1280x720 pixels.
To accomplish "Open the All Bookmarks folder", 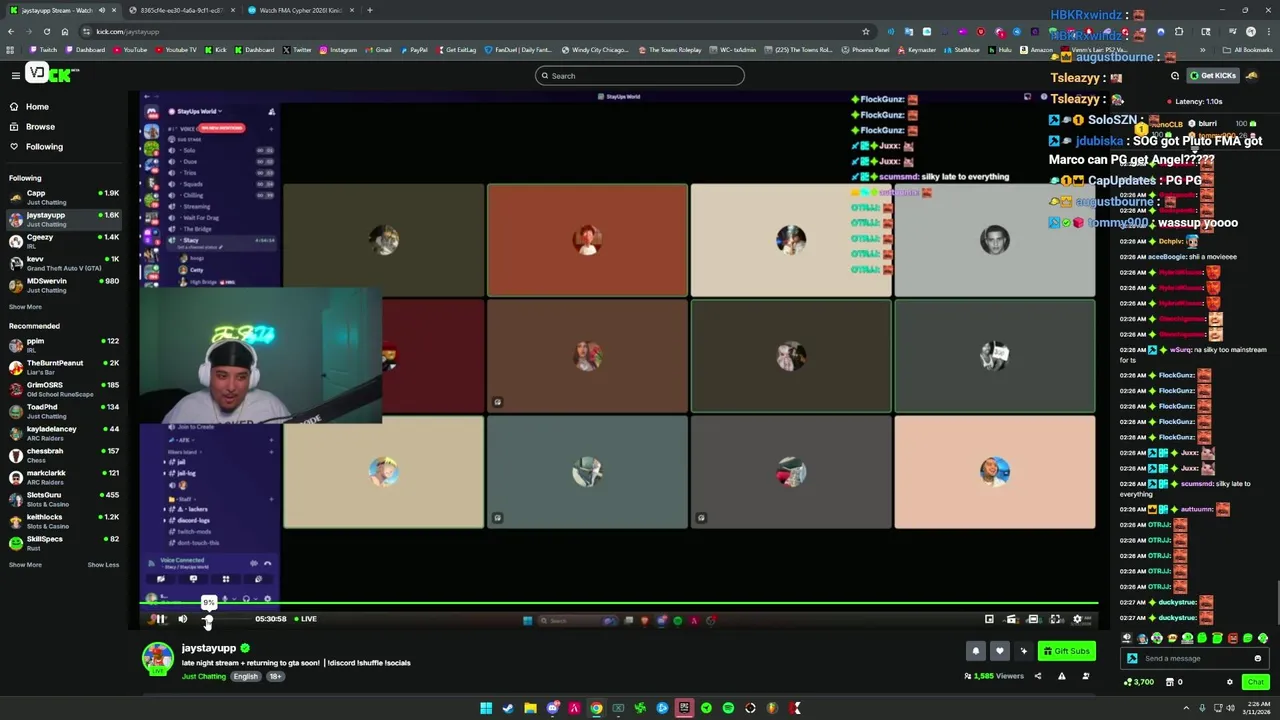I will point(1248,50).
